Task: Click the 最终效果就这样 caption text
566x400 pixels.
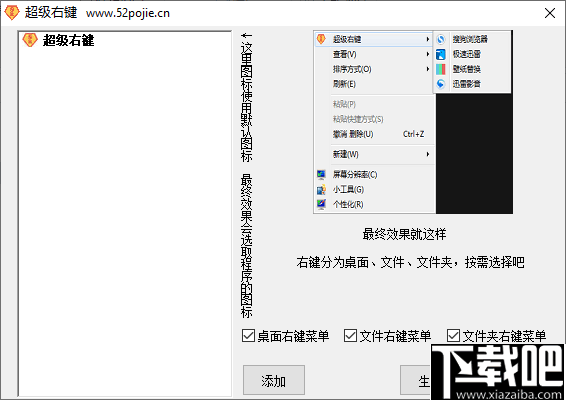Action: pos(404,234)
